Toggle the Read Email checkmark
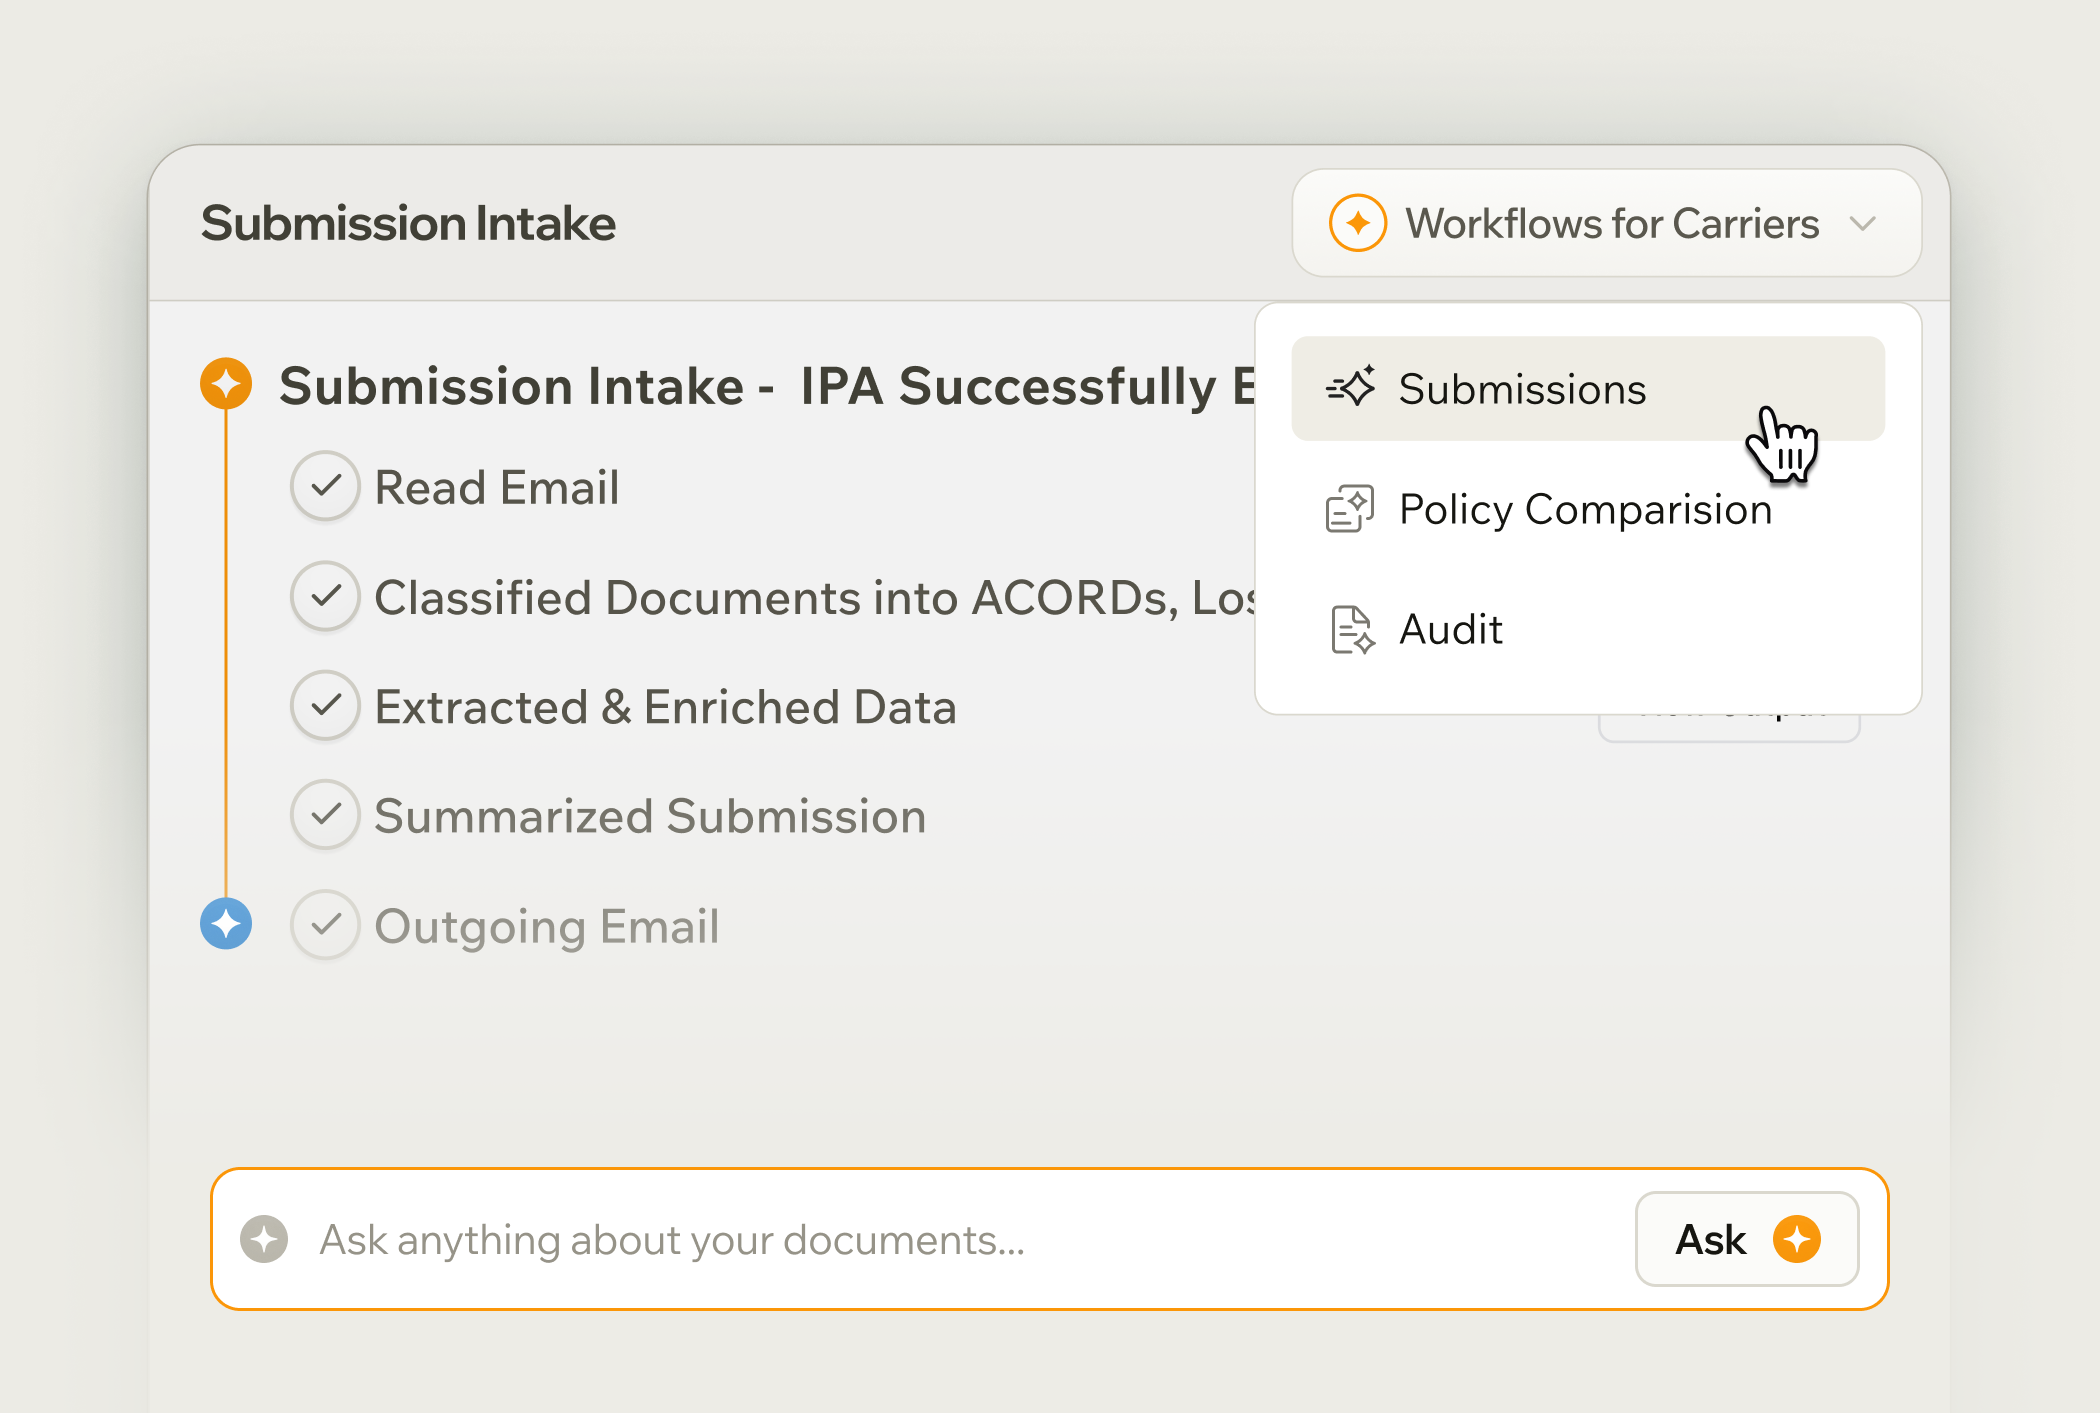This screenshot has height=1413, width=2100. point(325,486)
